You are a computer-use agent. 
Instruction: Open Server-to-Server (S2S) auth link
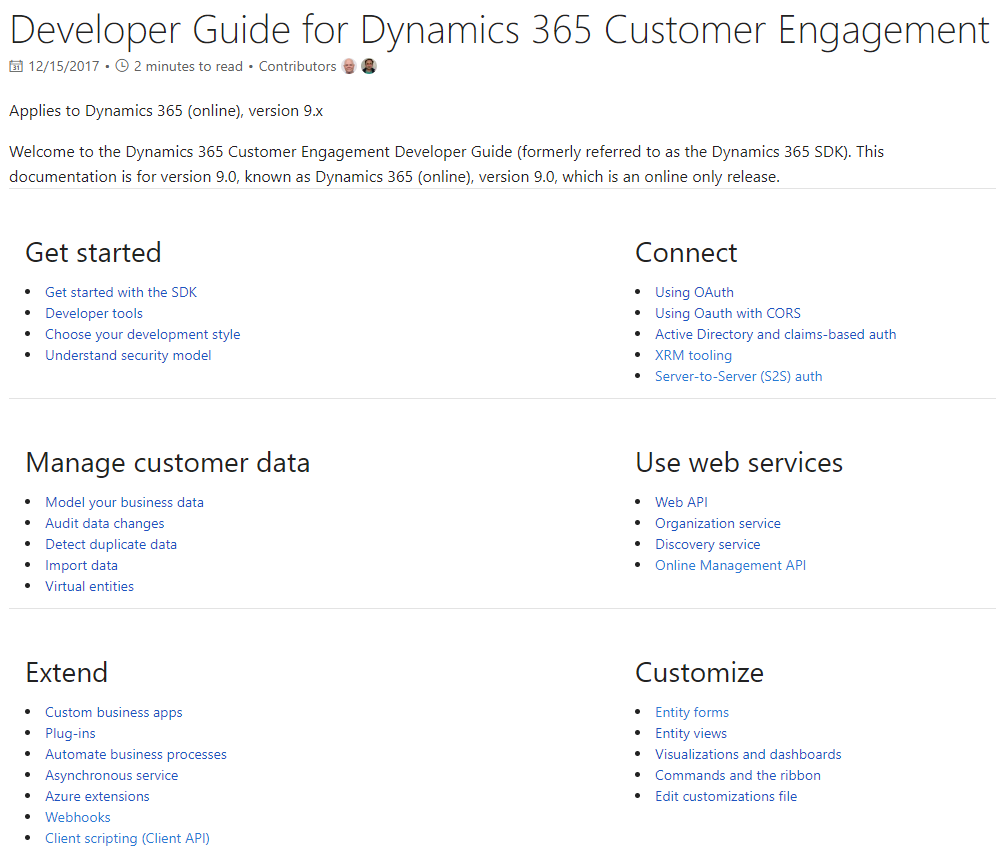739,376
